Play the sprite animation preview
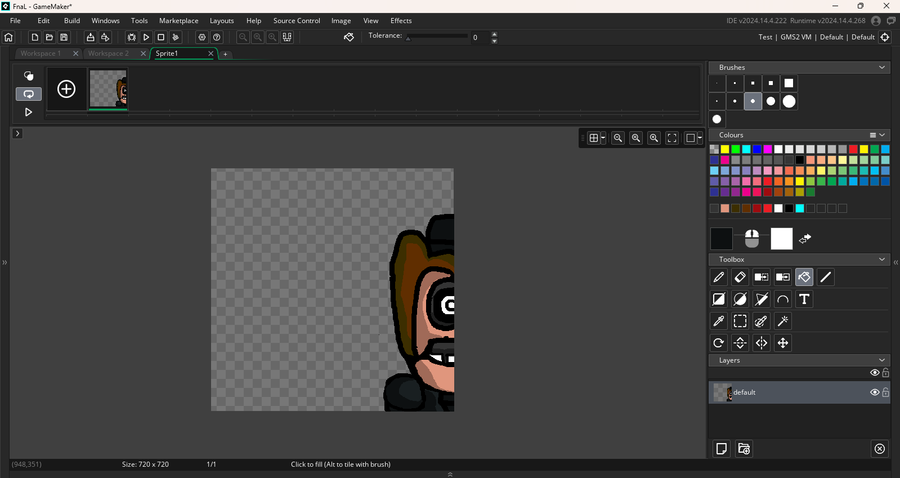This screenshot has height=478, width=900. [x=29, y=112]
